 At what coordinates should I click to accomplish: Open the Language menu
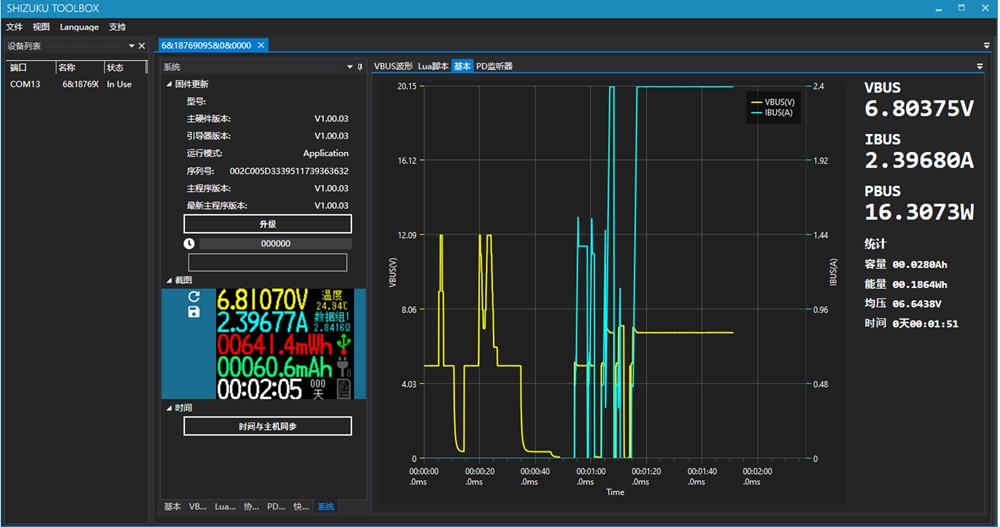(x=79, y=27)
